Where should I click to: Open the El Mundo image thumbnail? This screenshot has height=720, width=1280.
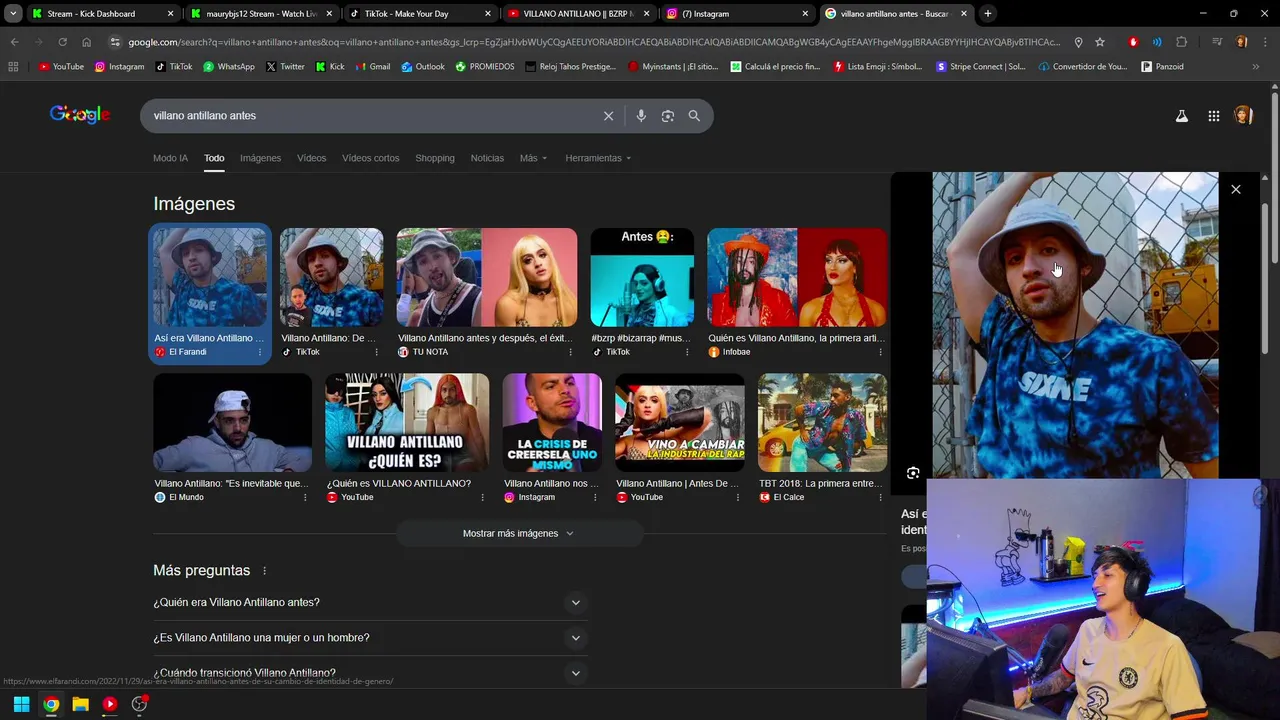tap(232, 422)
